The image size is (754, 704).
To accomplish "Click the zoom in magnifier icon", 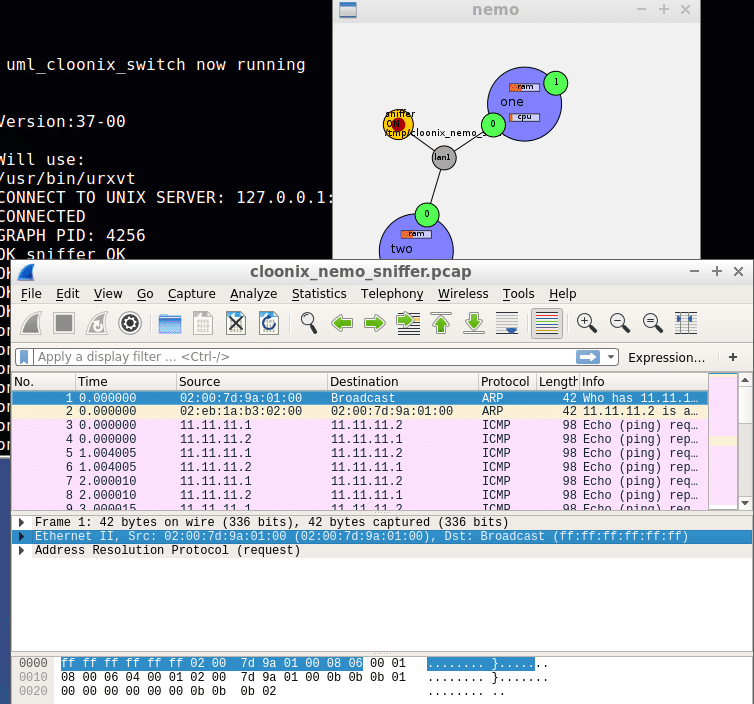I will 587,323.
